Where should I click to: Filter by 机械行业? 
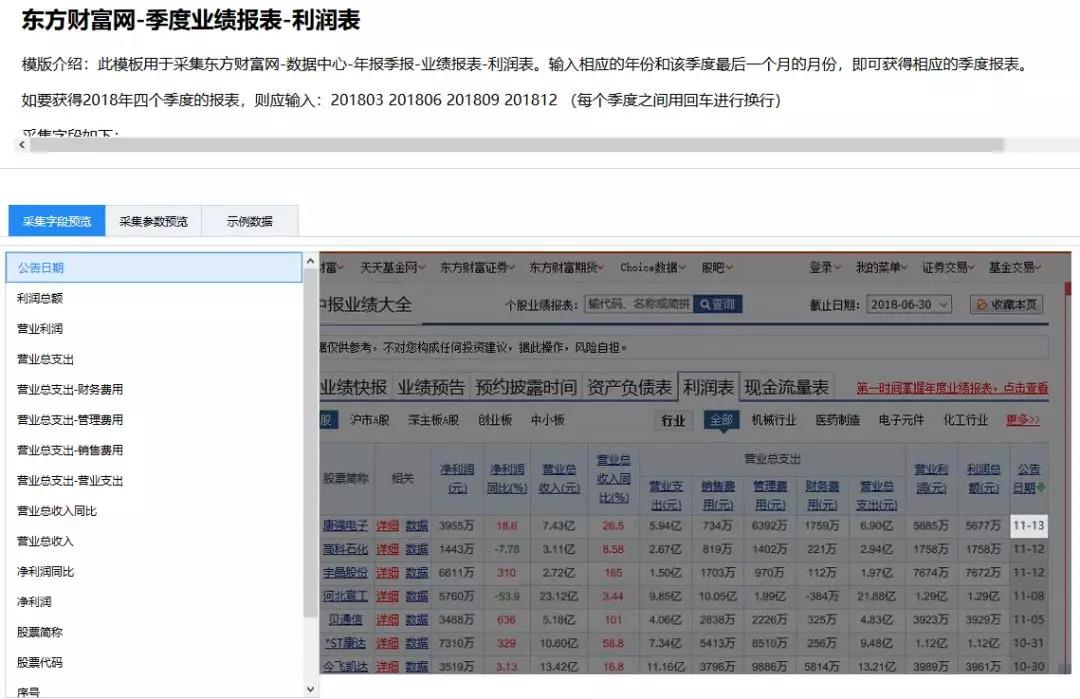click(773, 420)
